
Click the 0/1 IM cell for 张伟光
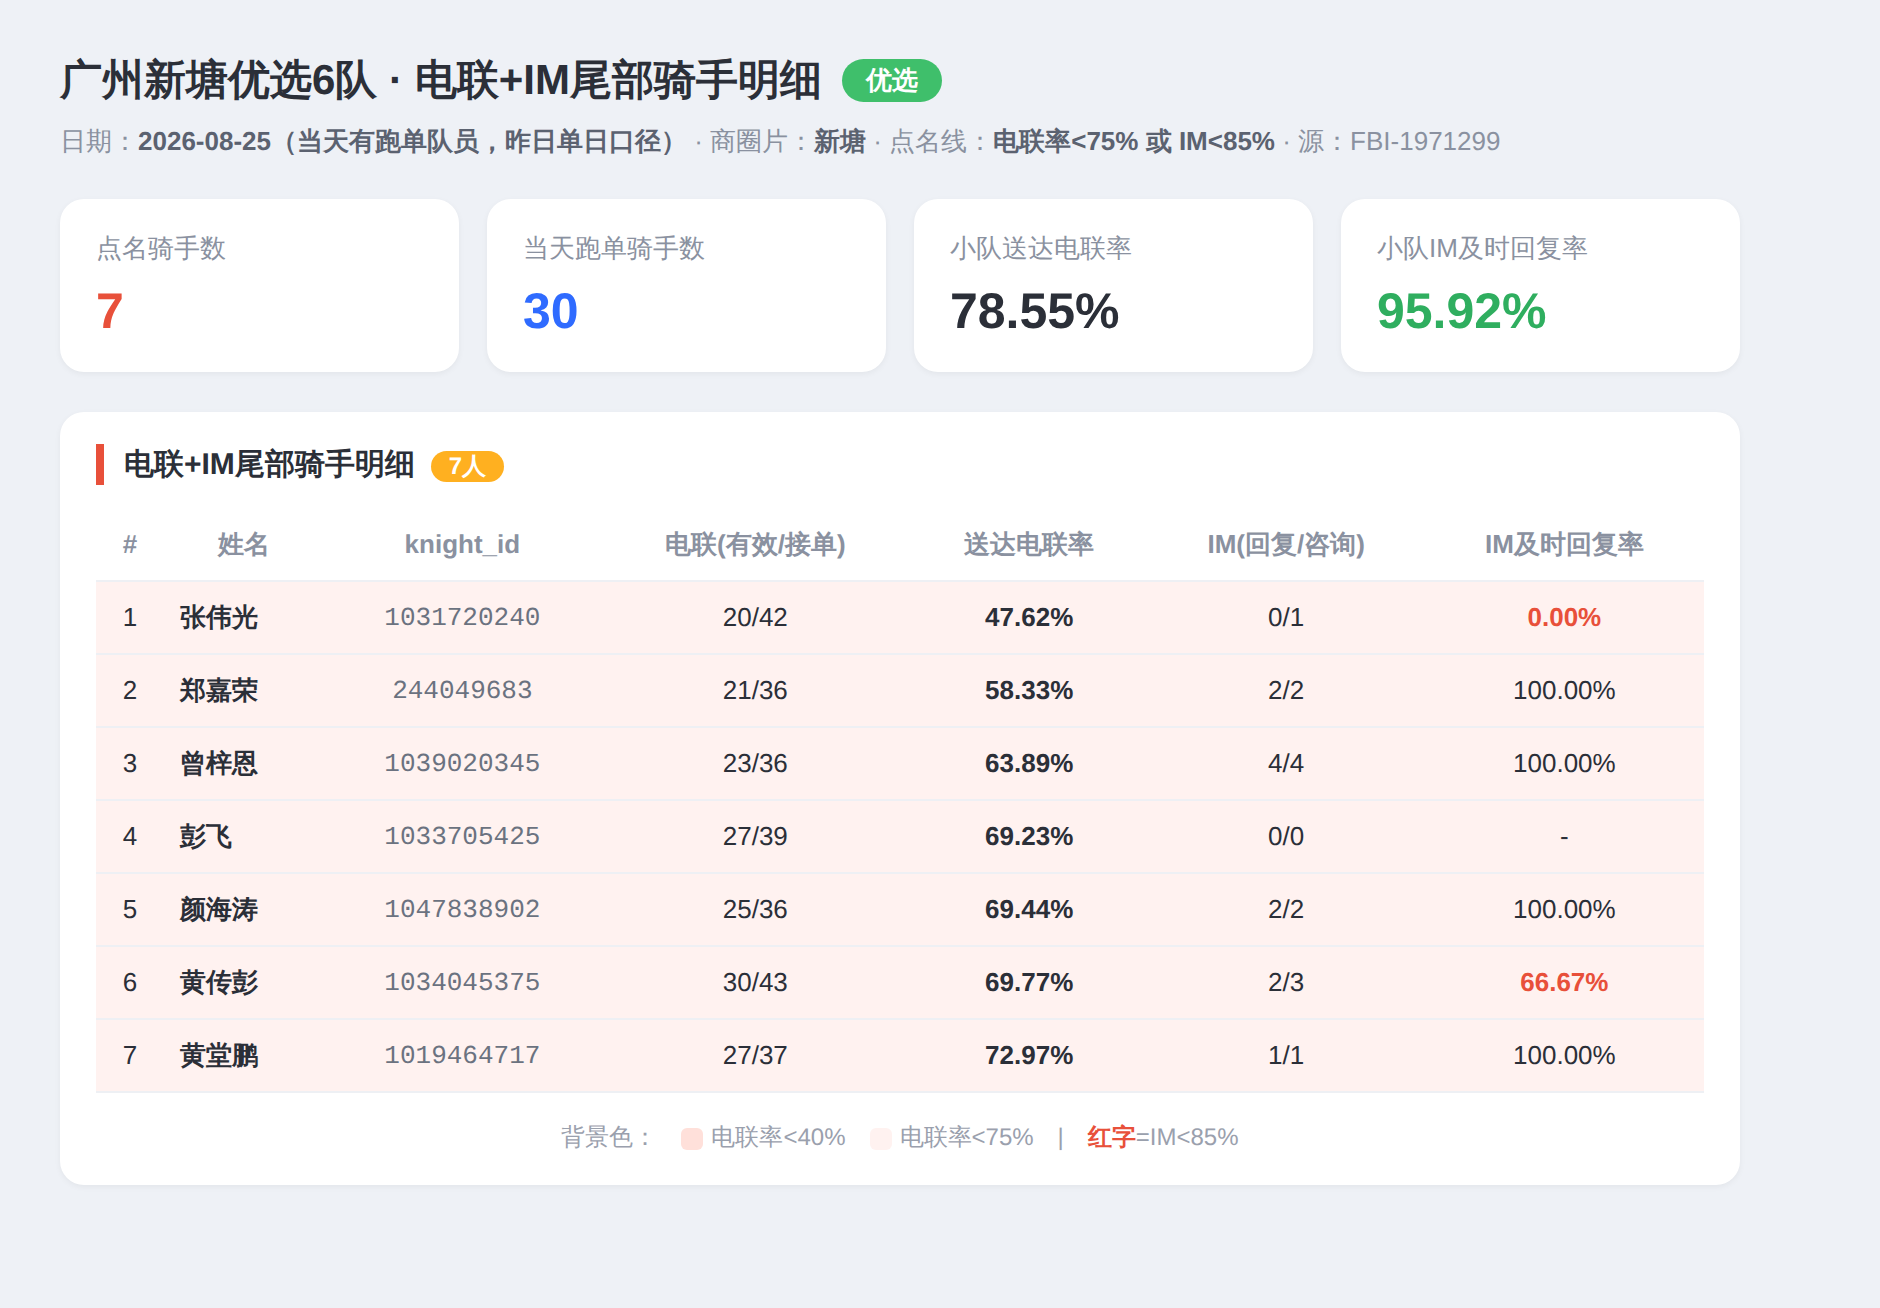(x=1285, y=617)
